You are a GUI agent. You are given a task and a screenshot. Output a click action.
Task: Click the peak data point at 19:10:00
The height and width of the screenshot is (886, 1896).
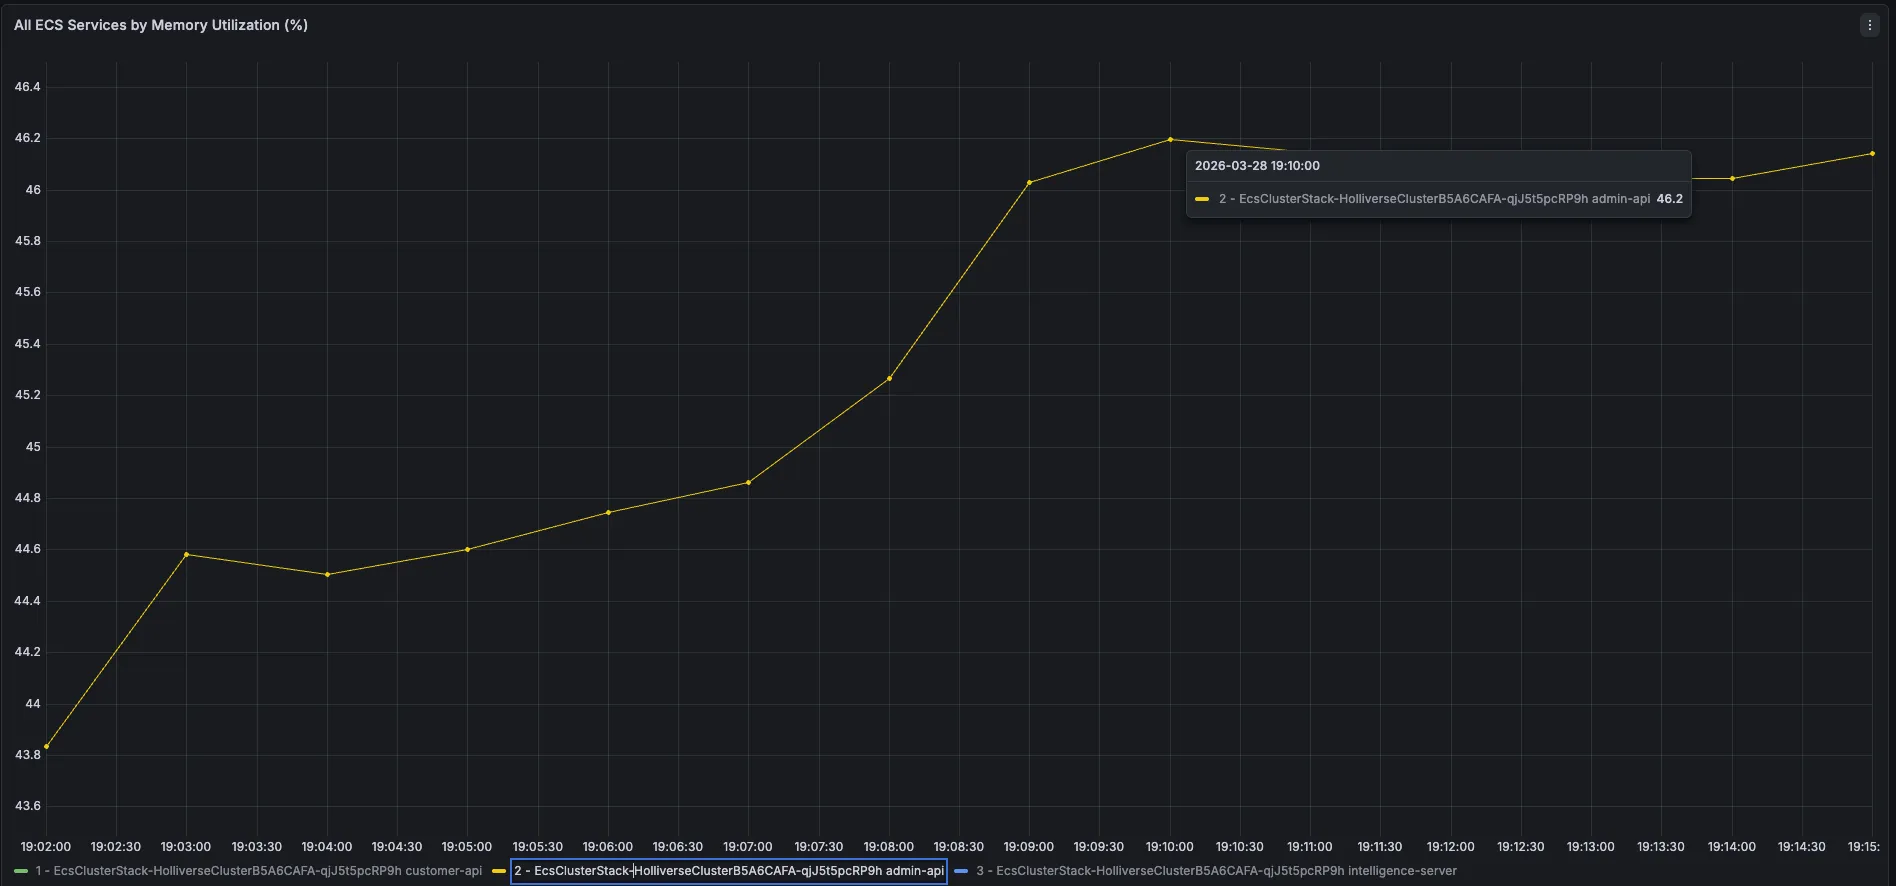[1170, 139]
